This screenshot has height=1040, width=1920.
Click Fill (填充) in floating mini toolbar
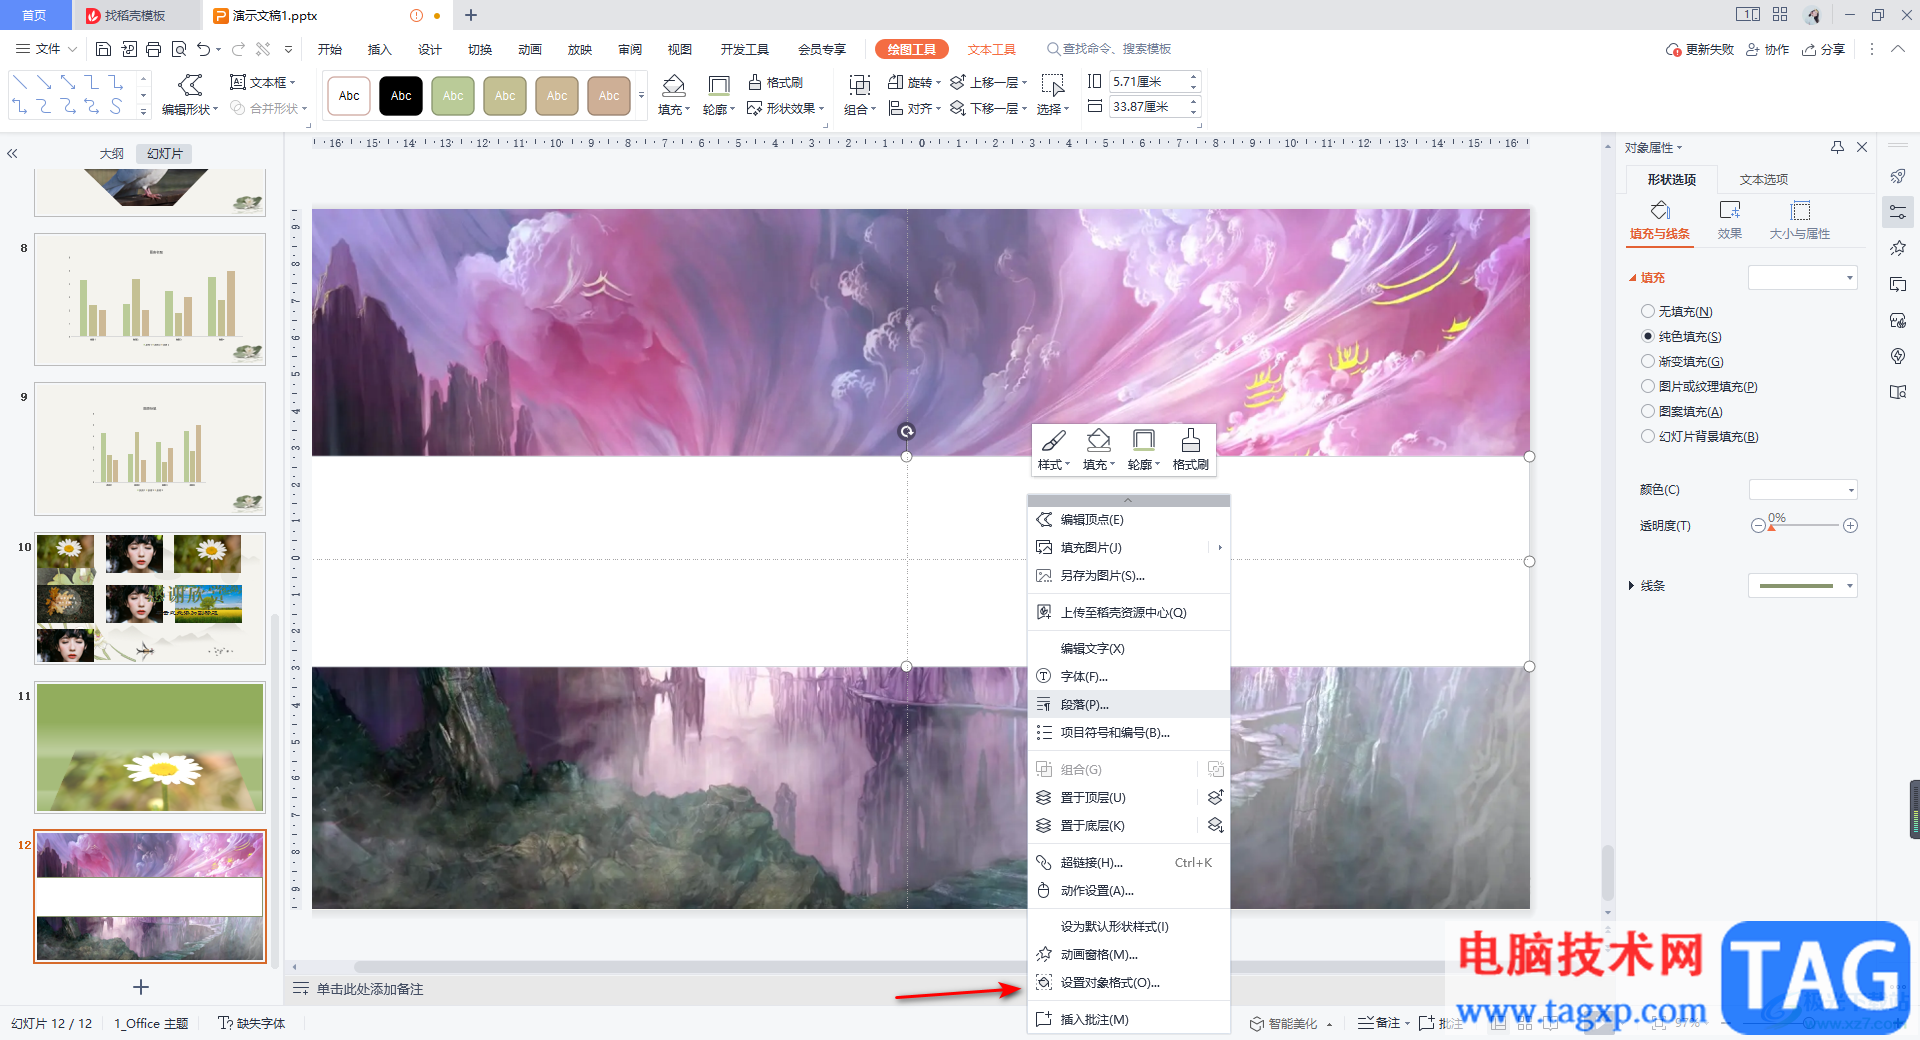pos(1098,449)
